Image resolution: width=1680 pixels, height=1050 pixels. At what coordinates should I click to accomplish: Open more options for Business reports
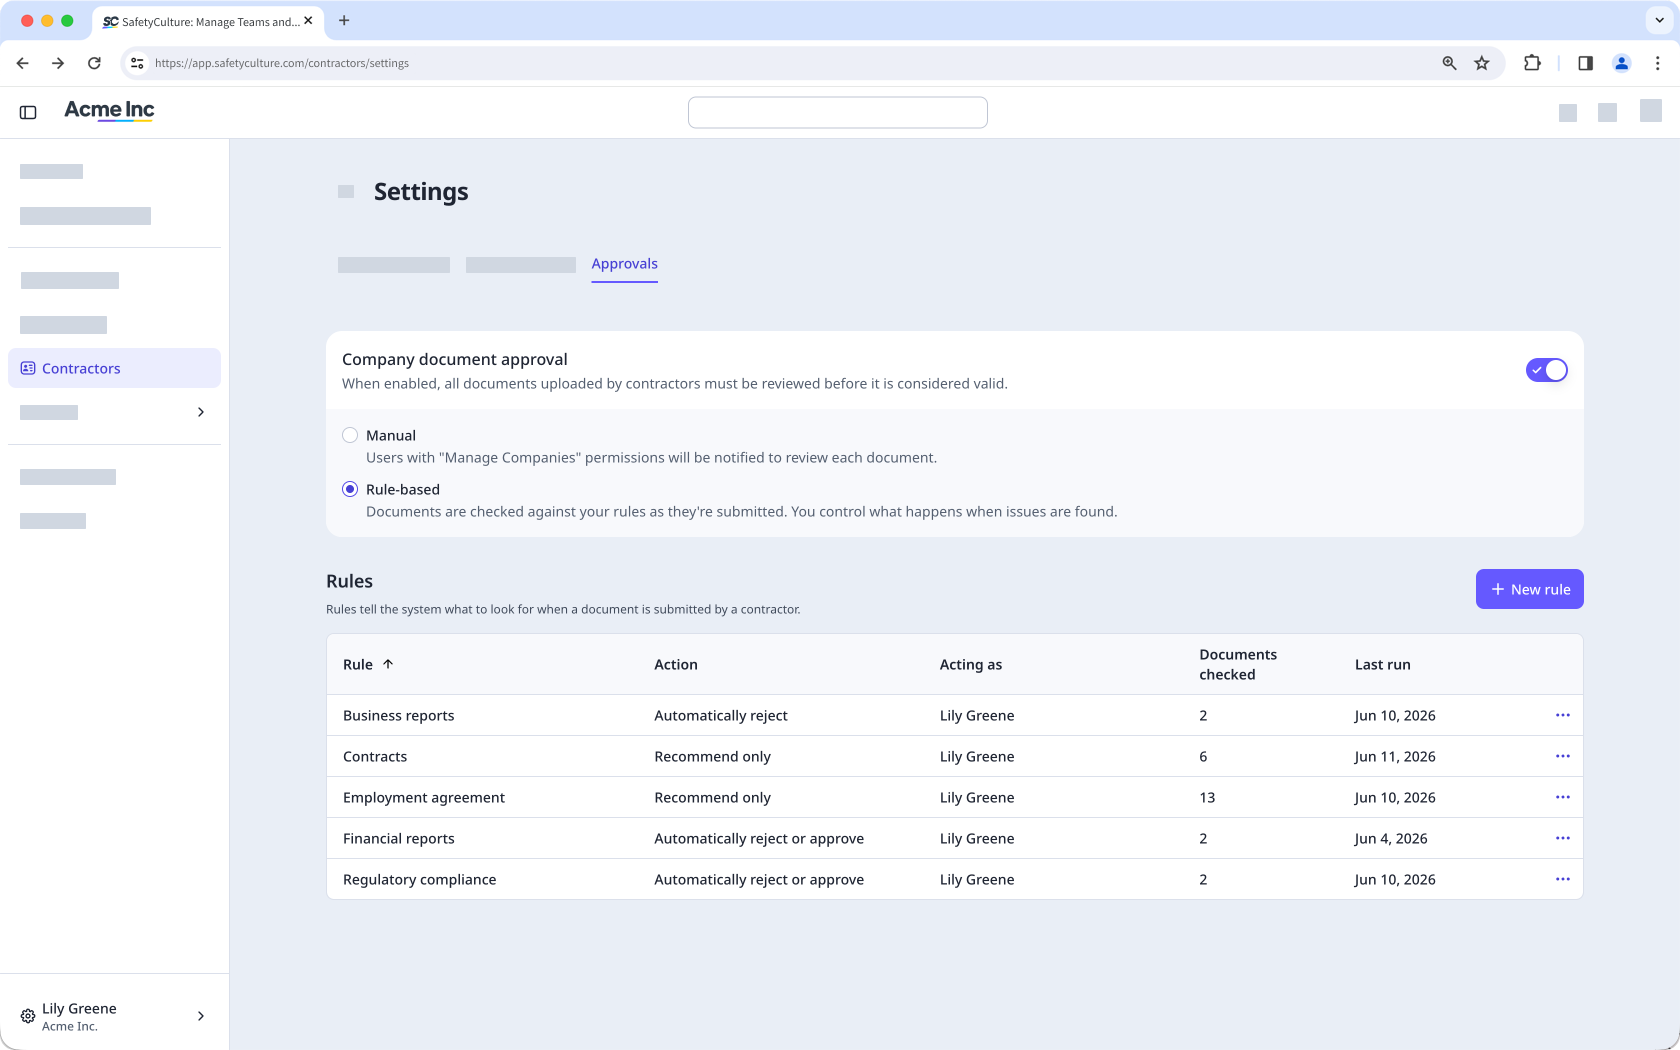tap(1563, 715)
